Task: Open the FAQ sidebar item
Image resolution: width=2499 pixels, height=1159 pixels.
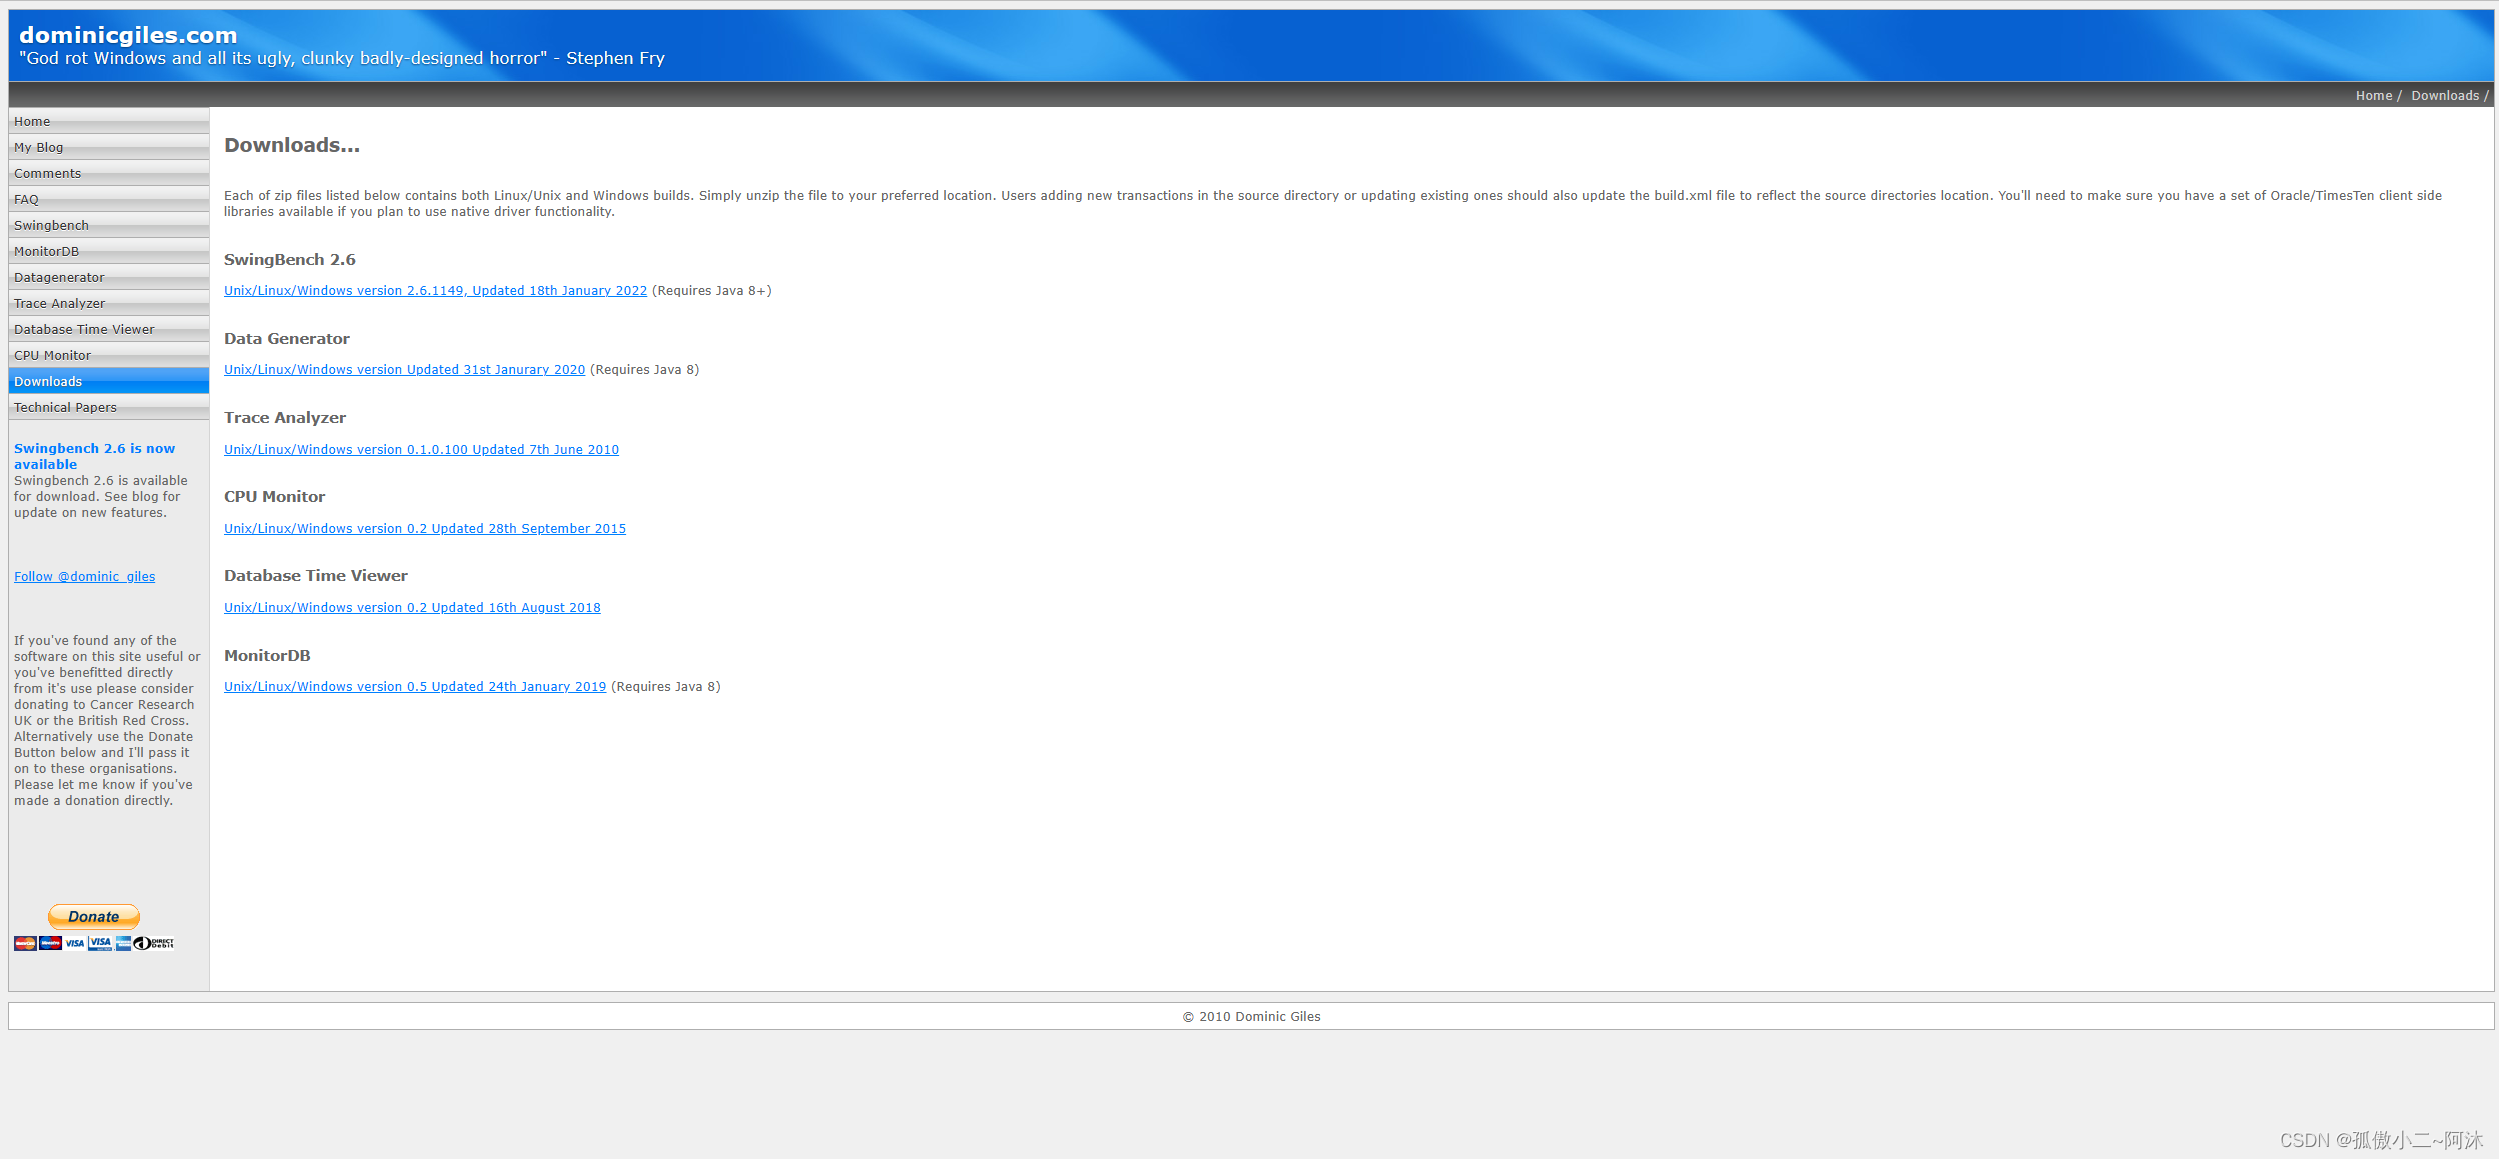Action: (26, 199)
